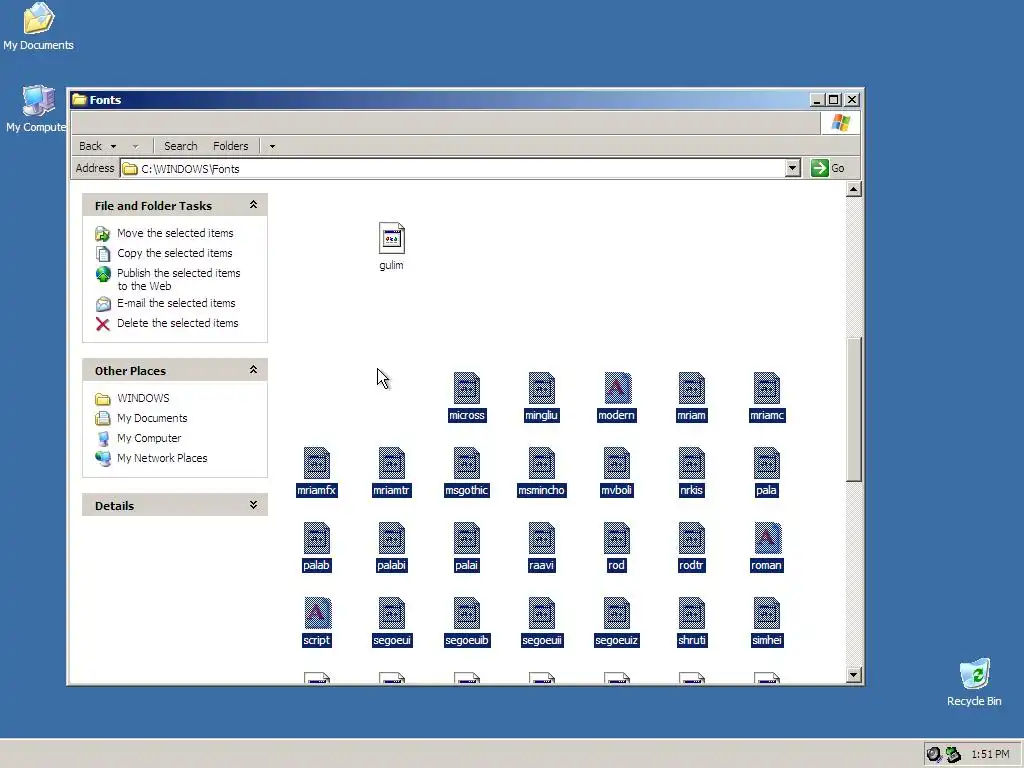Click the taskbar clock showing 1:51 PM
This screenshot has height=768, width=1024.
point(990,754)
